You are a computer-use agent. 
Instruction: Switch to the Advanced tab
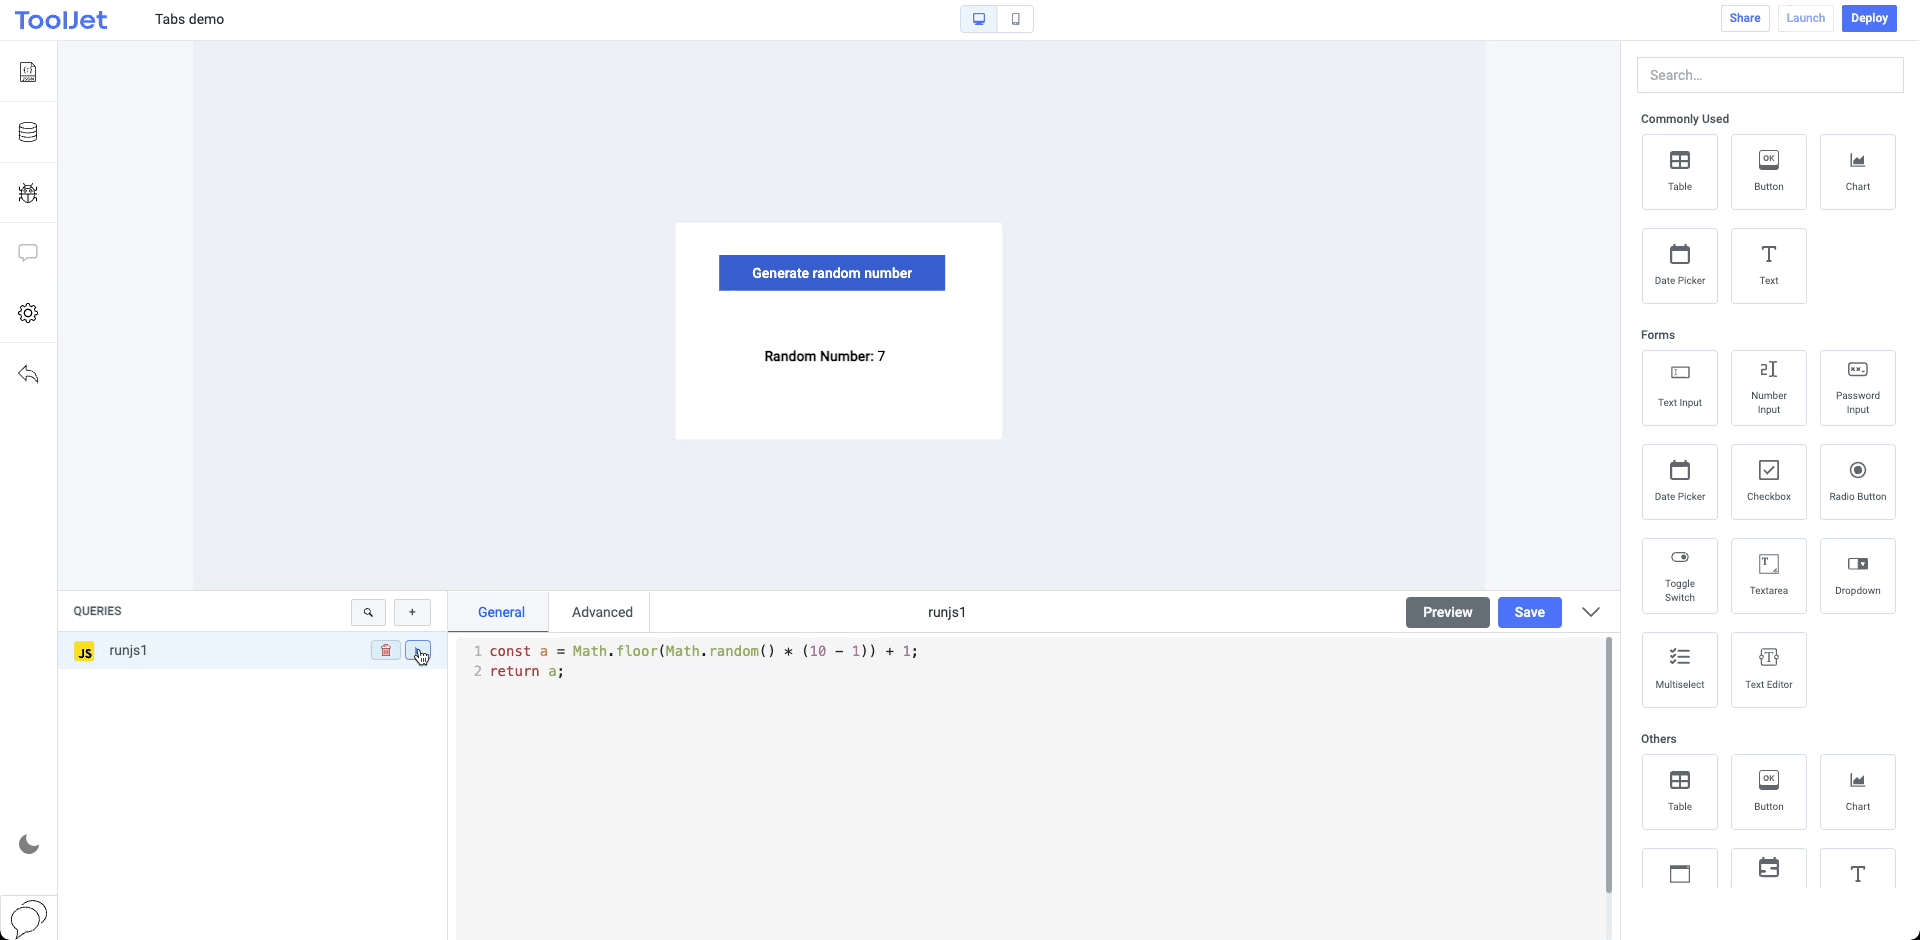pos(602,612)
